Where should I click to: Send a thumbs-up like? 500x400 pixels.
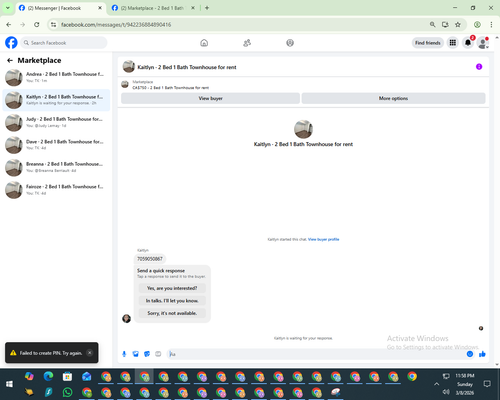pos(482,354)
